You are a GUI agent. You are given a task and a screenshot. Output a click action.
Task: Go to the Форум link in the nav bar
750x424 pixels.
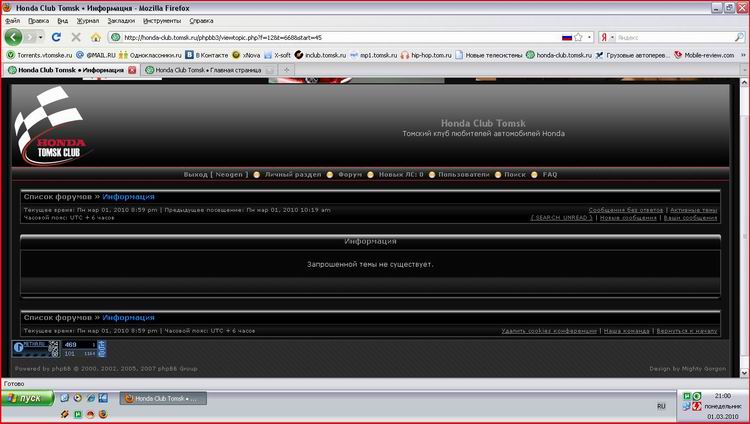coord(350,175)
